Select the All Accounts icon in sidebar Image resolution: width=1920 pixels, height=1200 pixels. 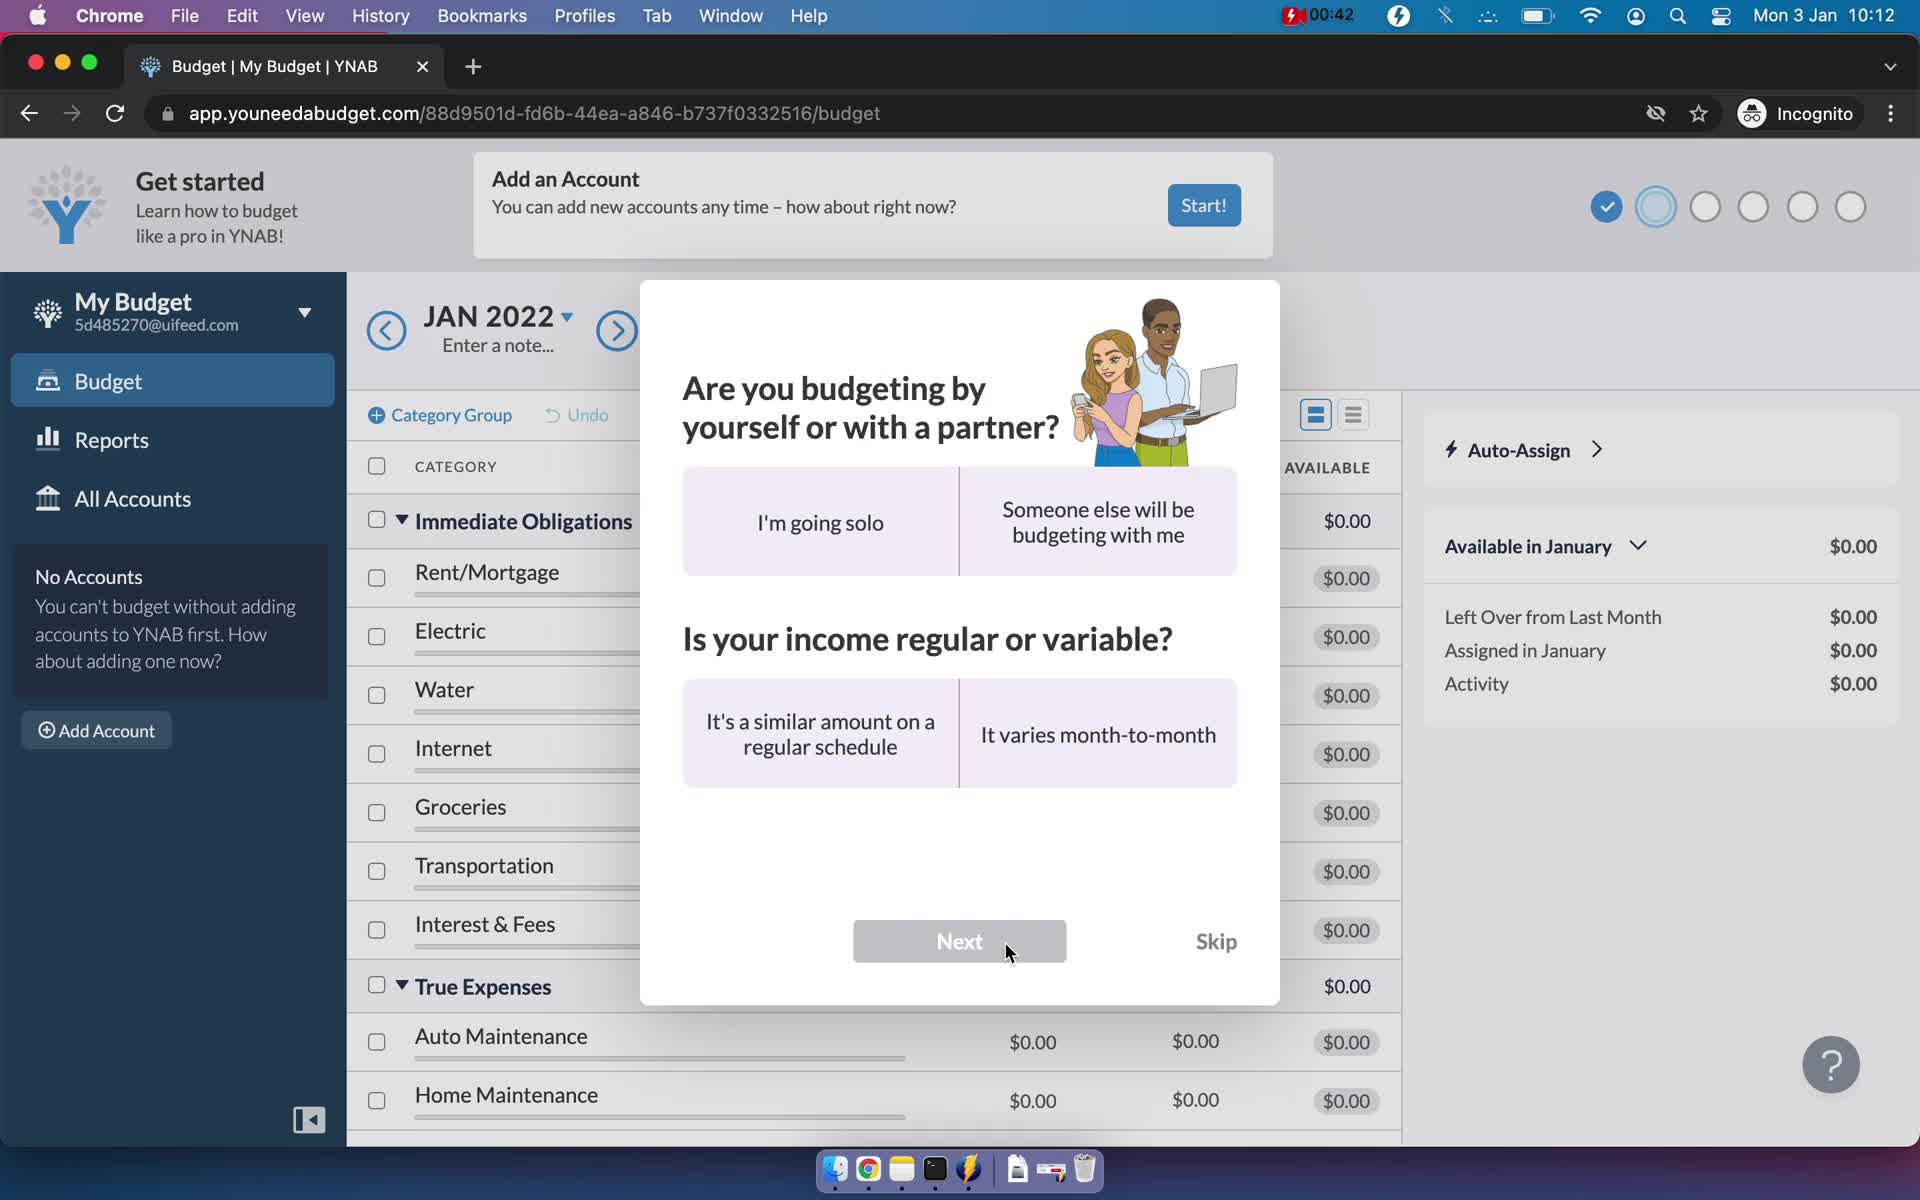[50, 498]
